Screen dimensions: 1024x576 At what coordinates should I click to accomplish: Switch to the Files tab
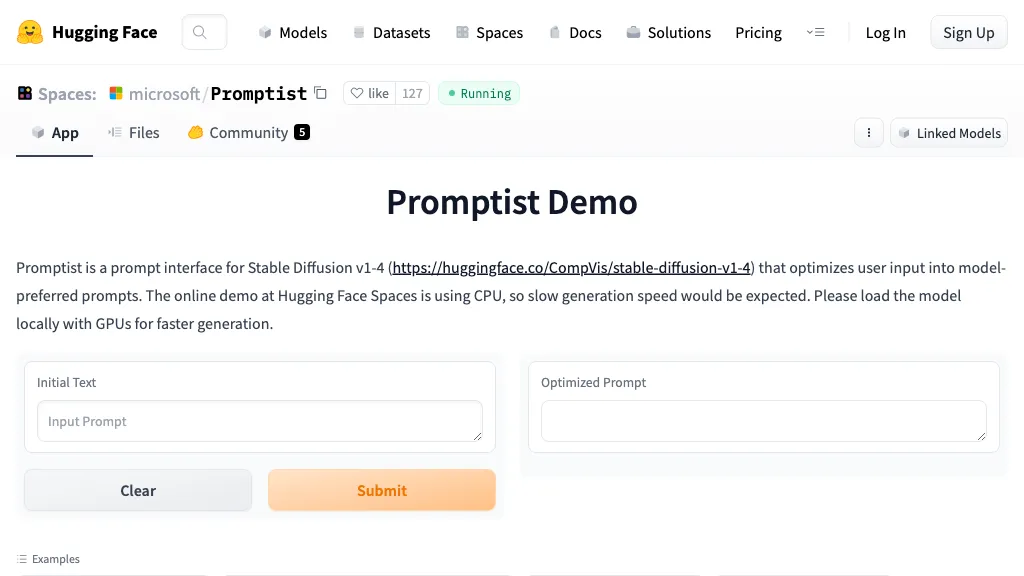pos(134,132)
